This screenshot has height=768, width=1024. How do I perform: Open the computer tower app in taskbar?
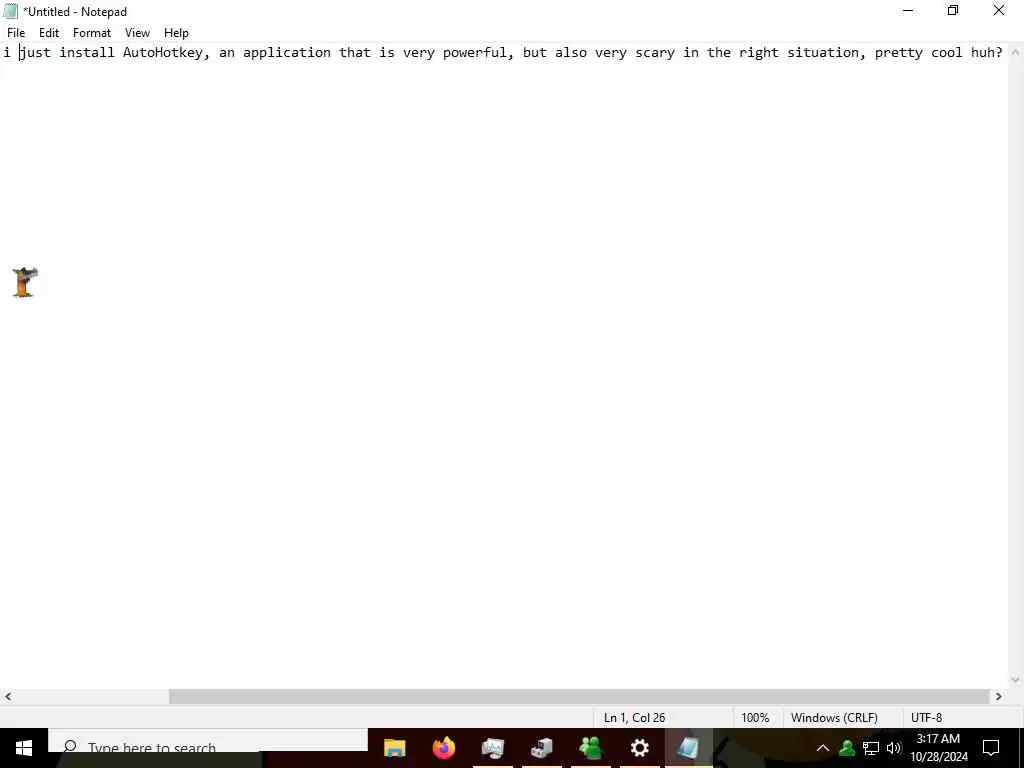(541, 748)
